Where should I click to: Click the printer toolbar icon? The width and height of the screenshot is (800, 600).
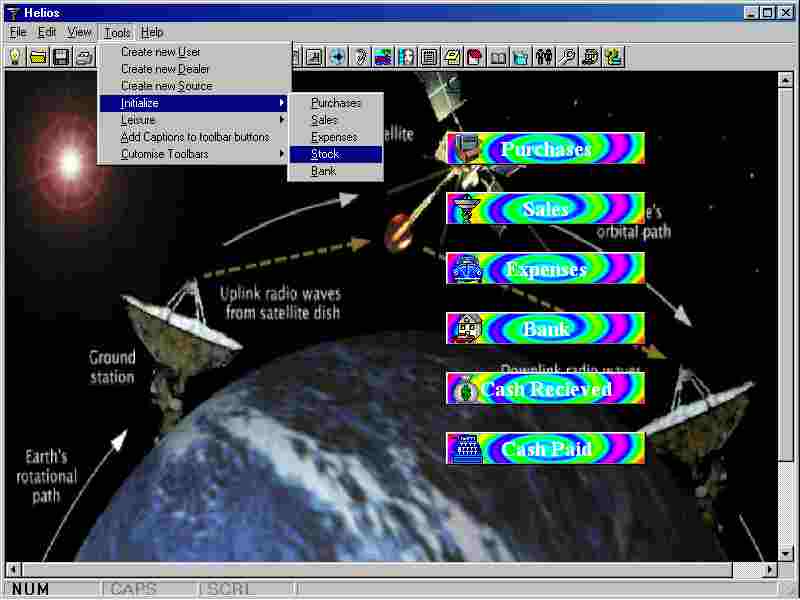coord(85,57)
